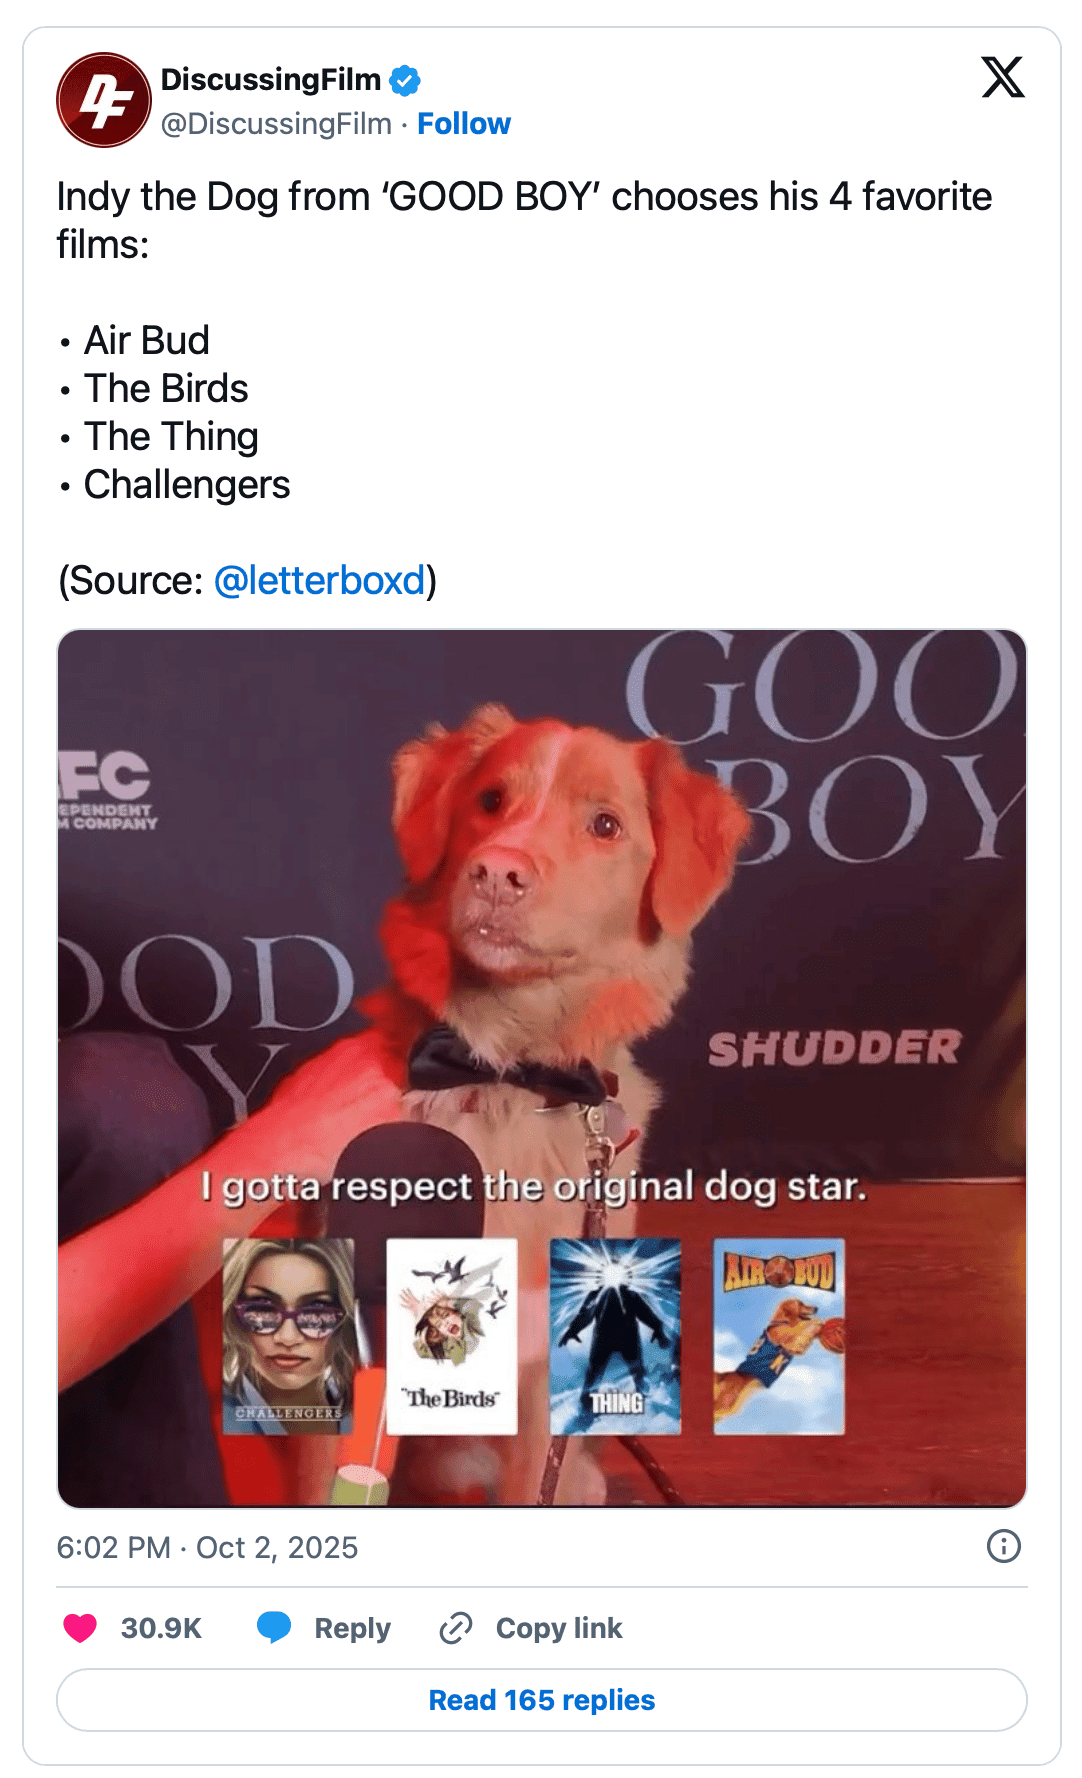1082x1778 pixels.
Task: Click the 30.9K likes count
Action: 161,1628
